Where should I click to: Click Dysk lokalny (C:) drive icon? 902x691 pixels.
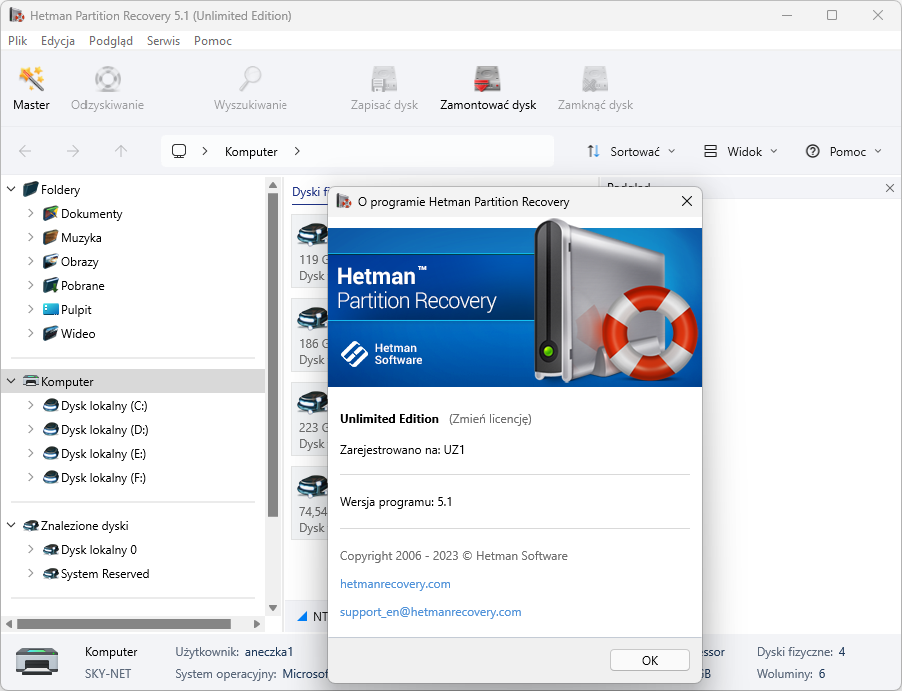point(51,406)
